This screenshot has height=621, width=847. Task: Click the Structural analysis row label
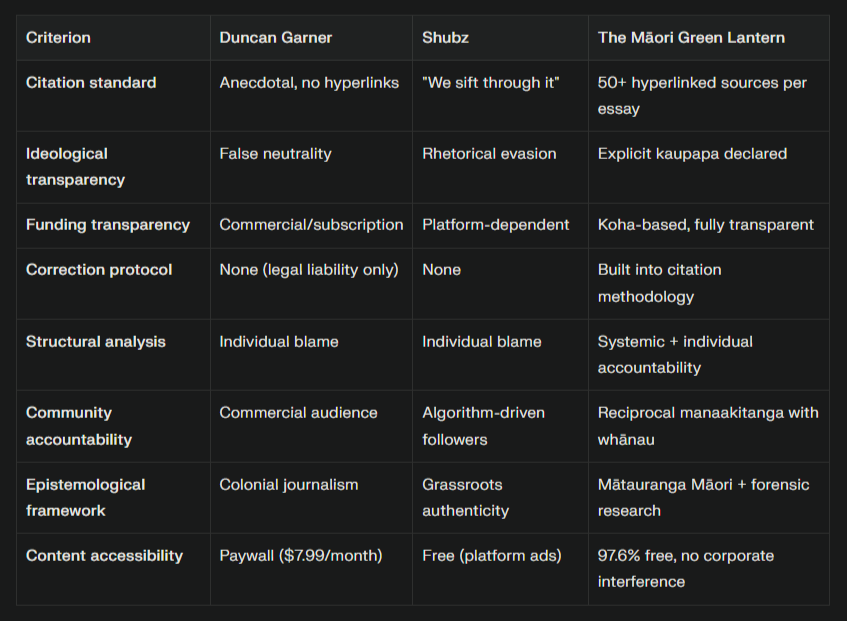pyautogui.click(x=96, y=342)
